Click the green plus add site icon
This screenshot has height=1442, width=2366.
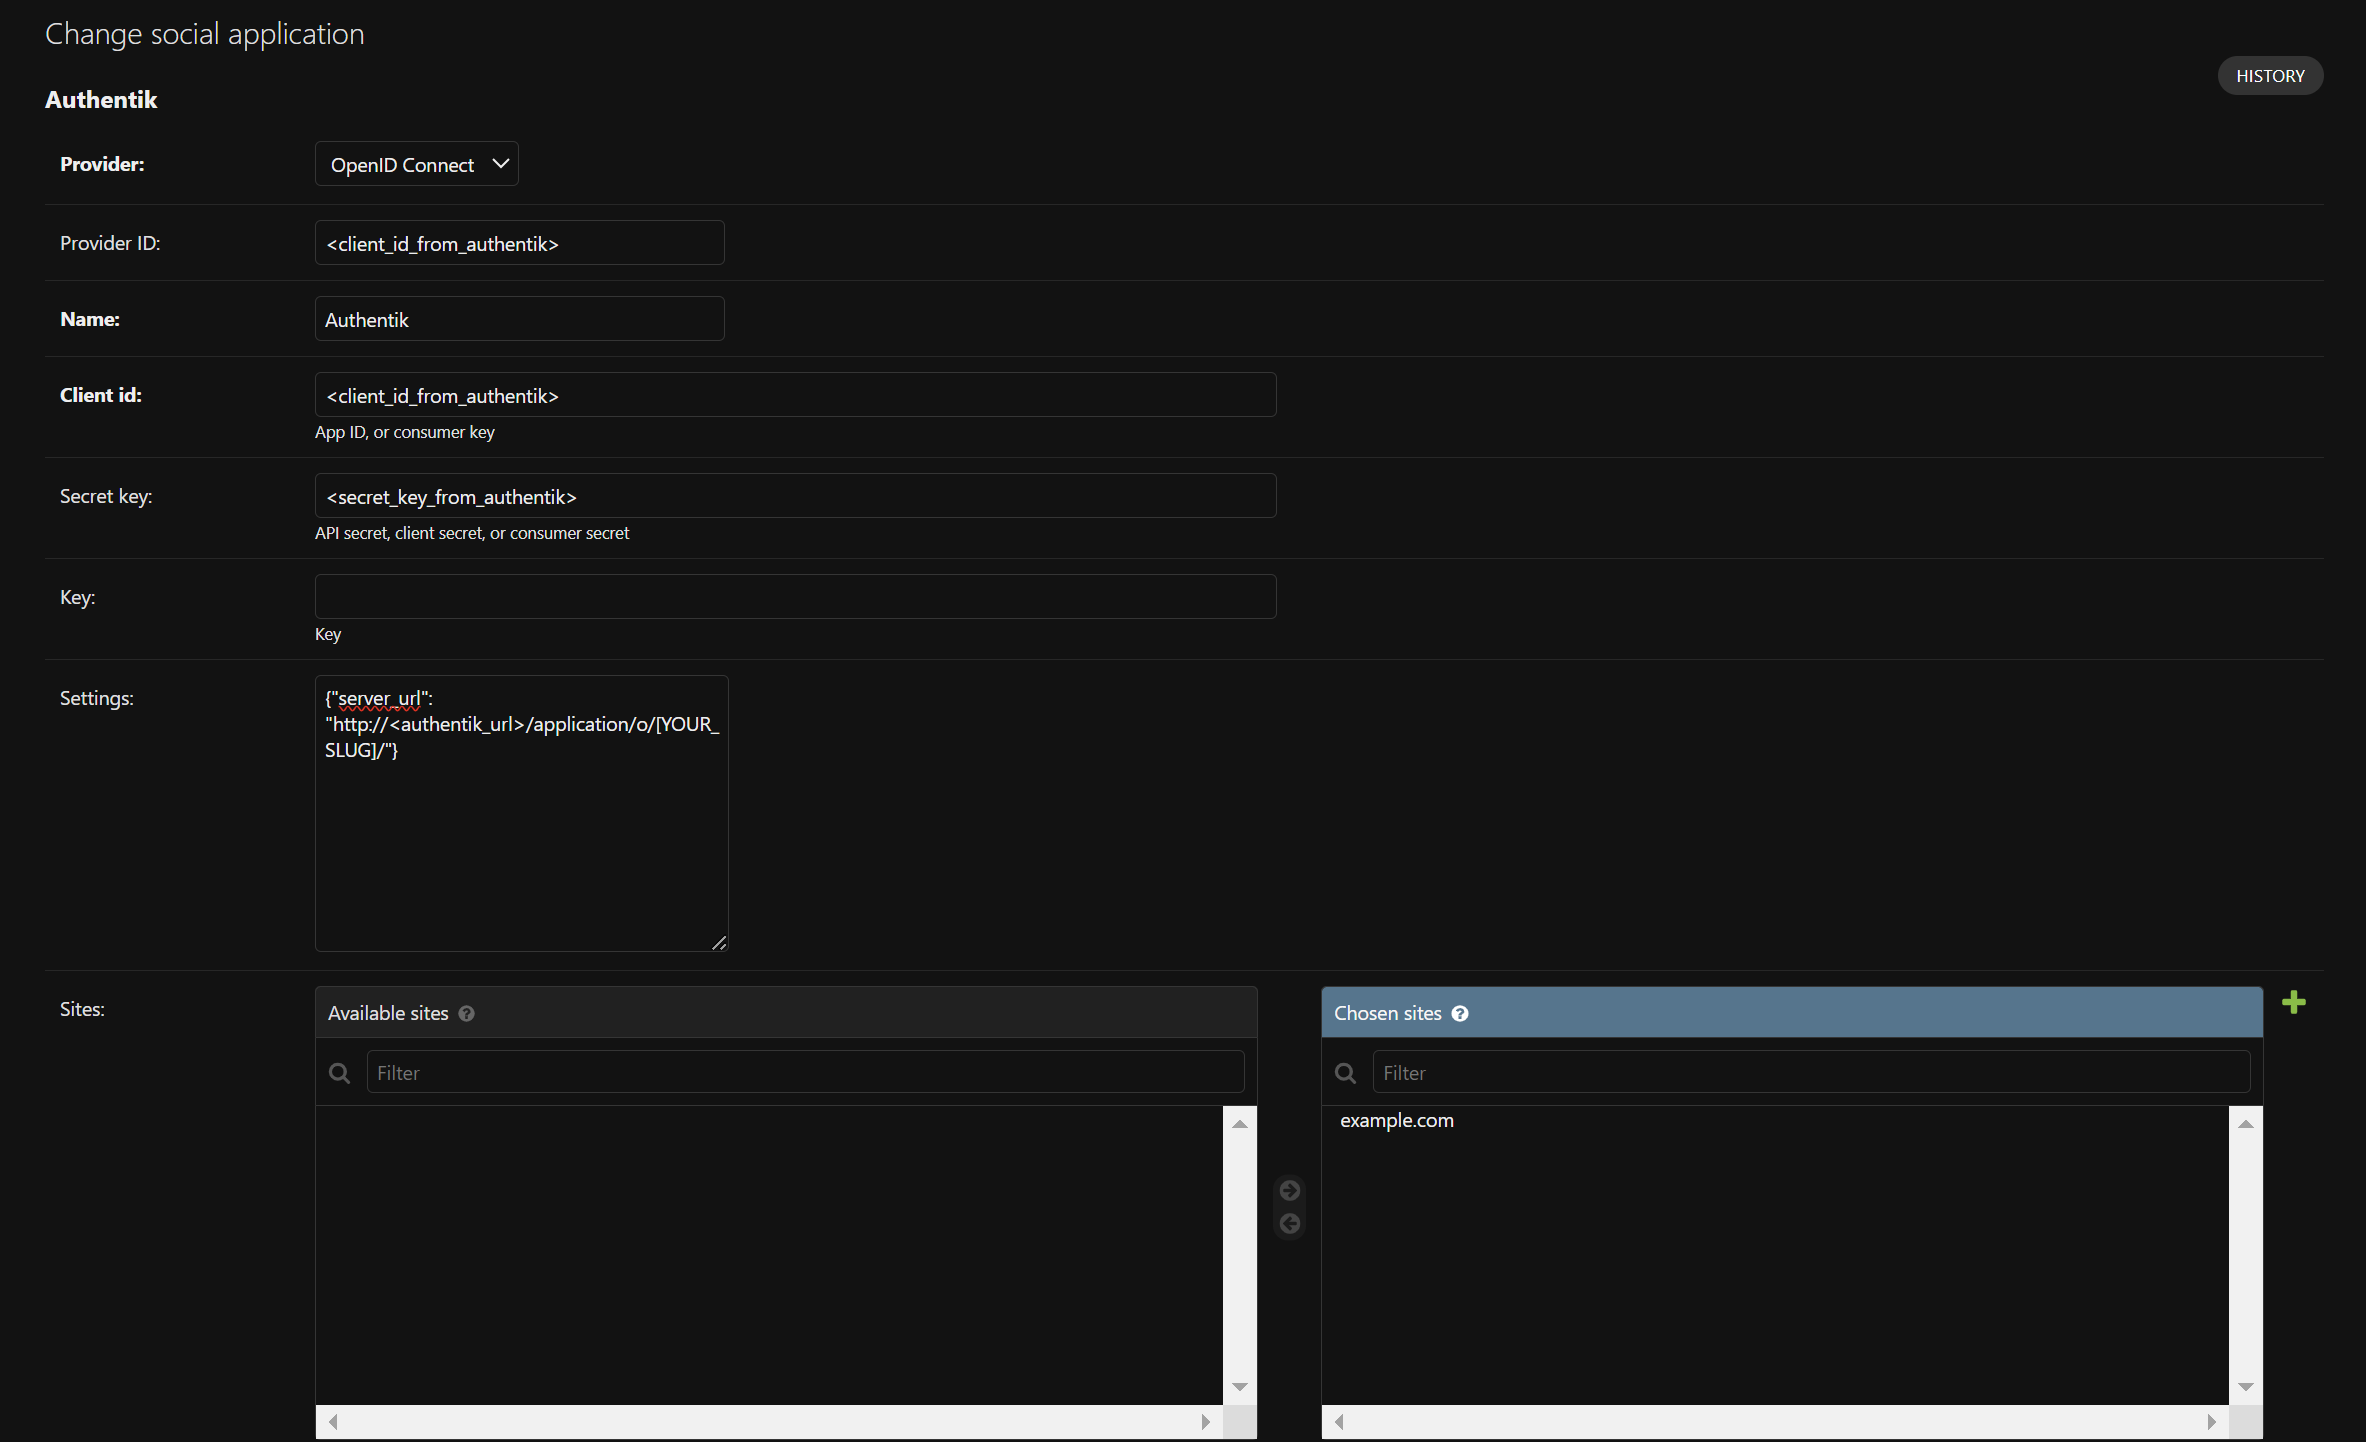tap(2293, 1002)
